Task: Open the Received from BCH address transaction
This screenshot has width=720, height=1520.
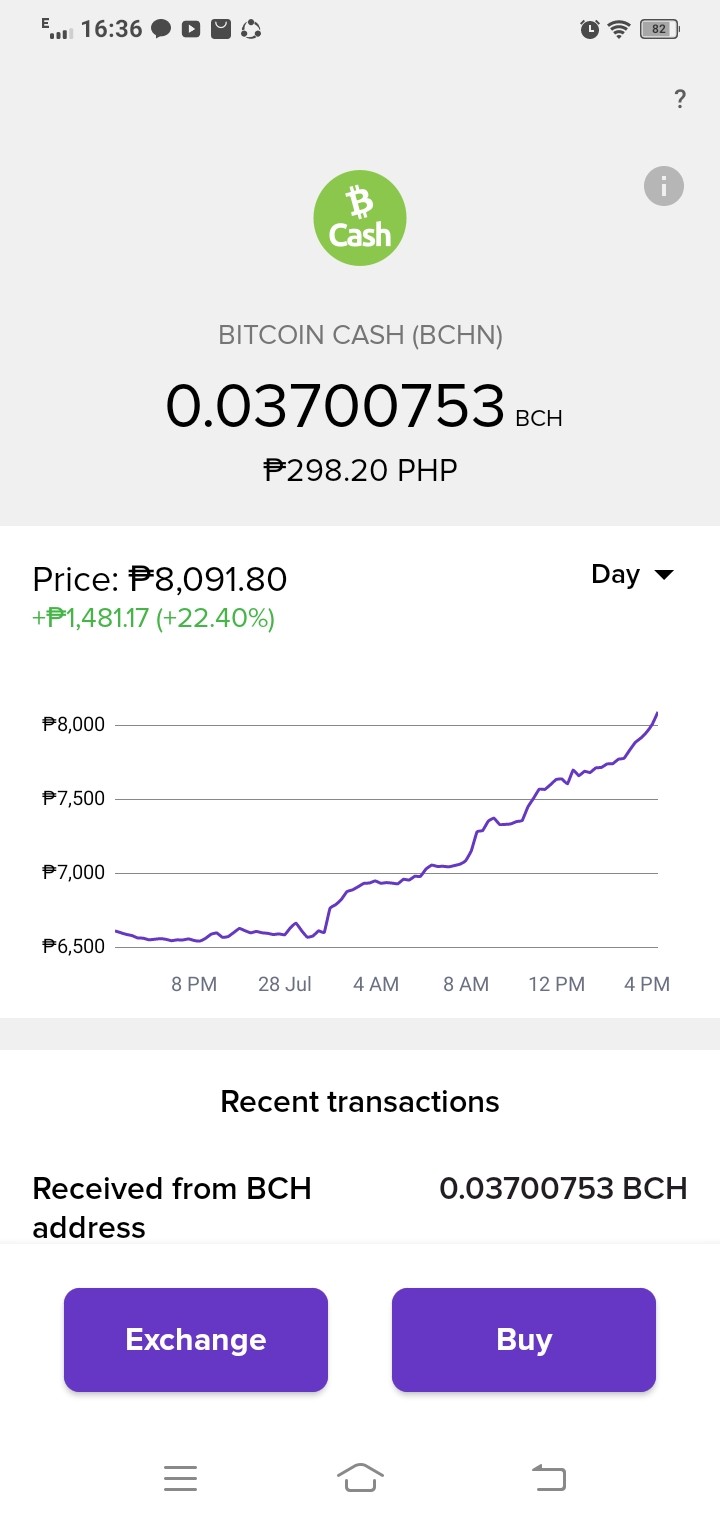Action: [x=360, y=1207]
